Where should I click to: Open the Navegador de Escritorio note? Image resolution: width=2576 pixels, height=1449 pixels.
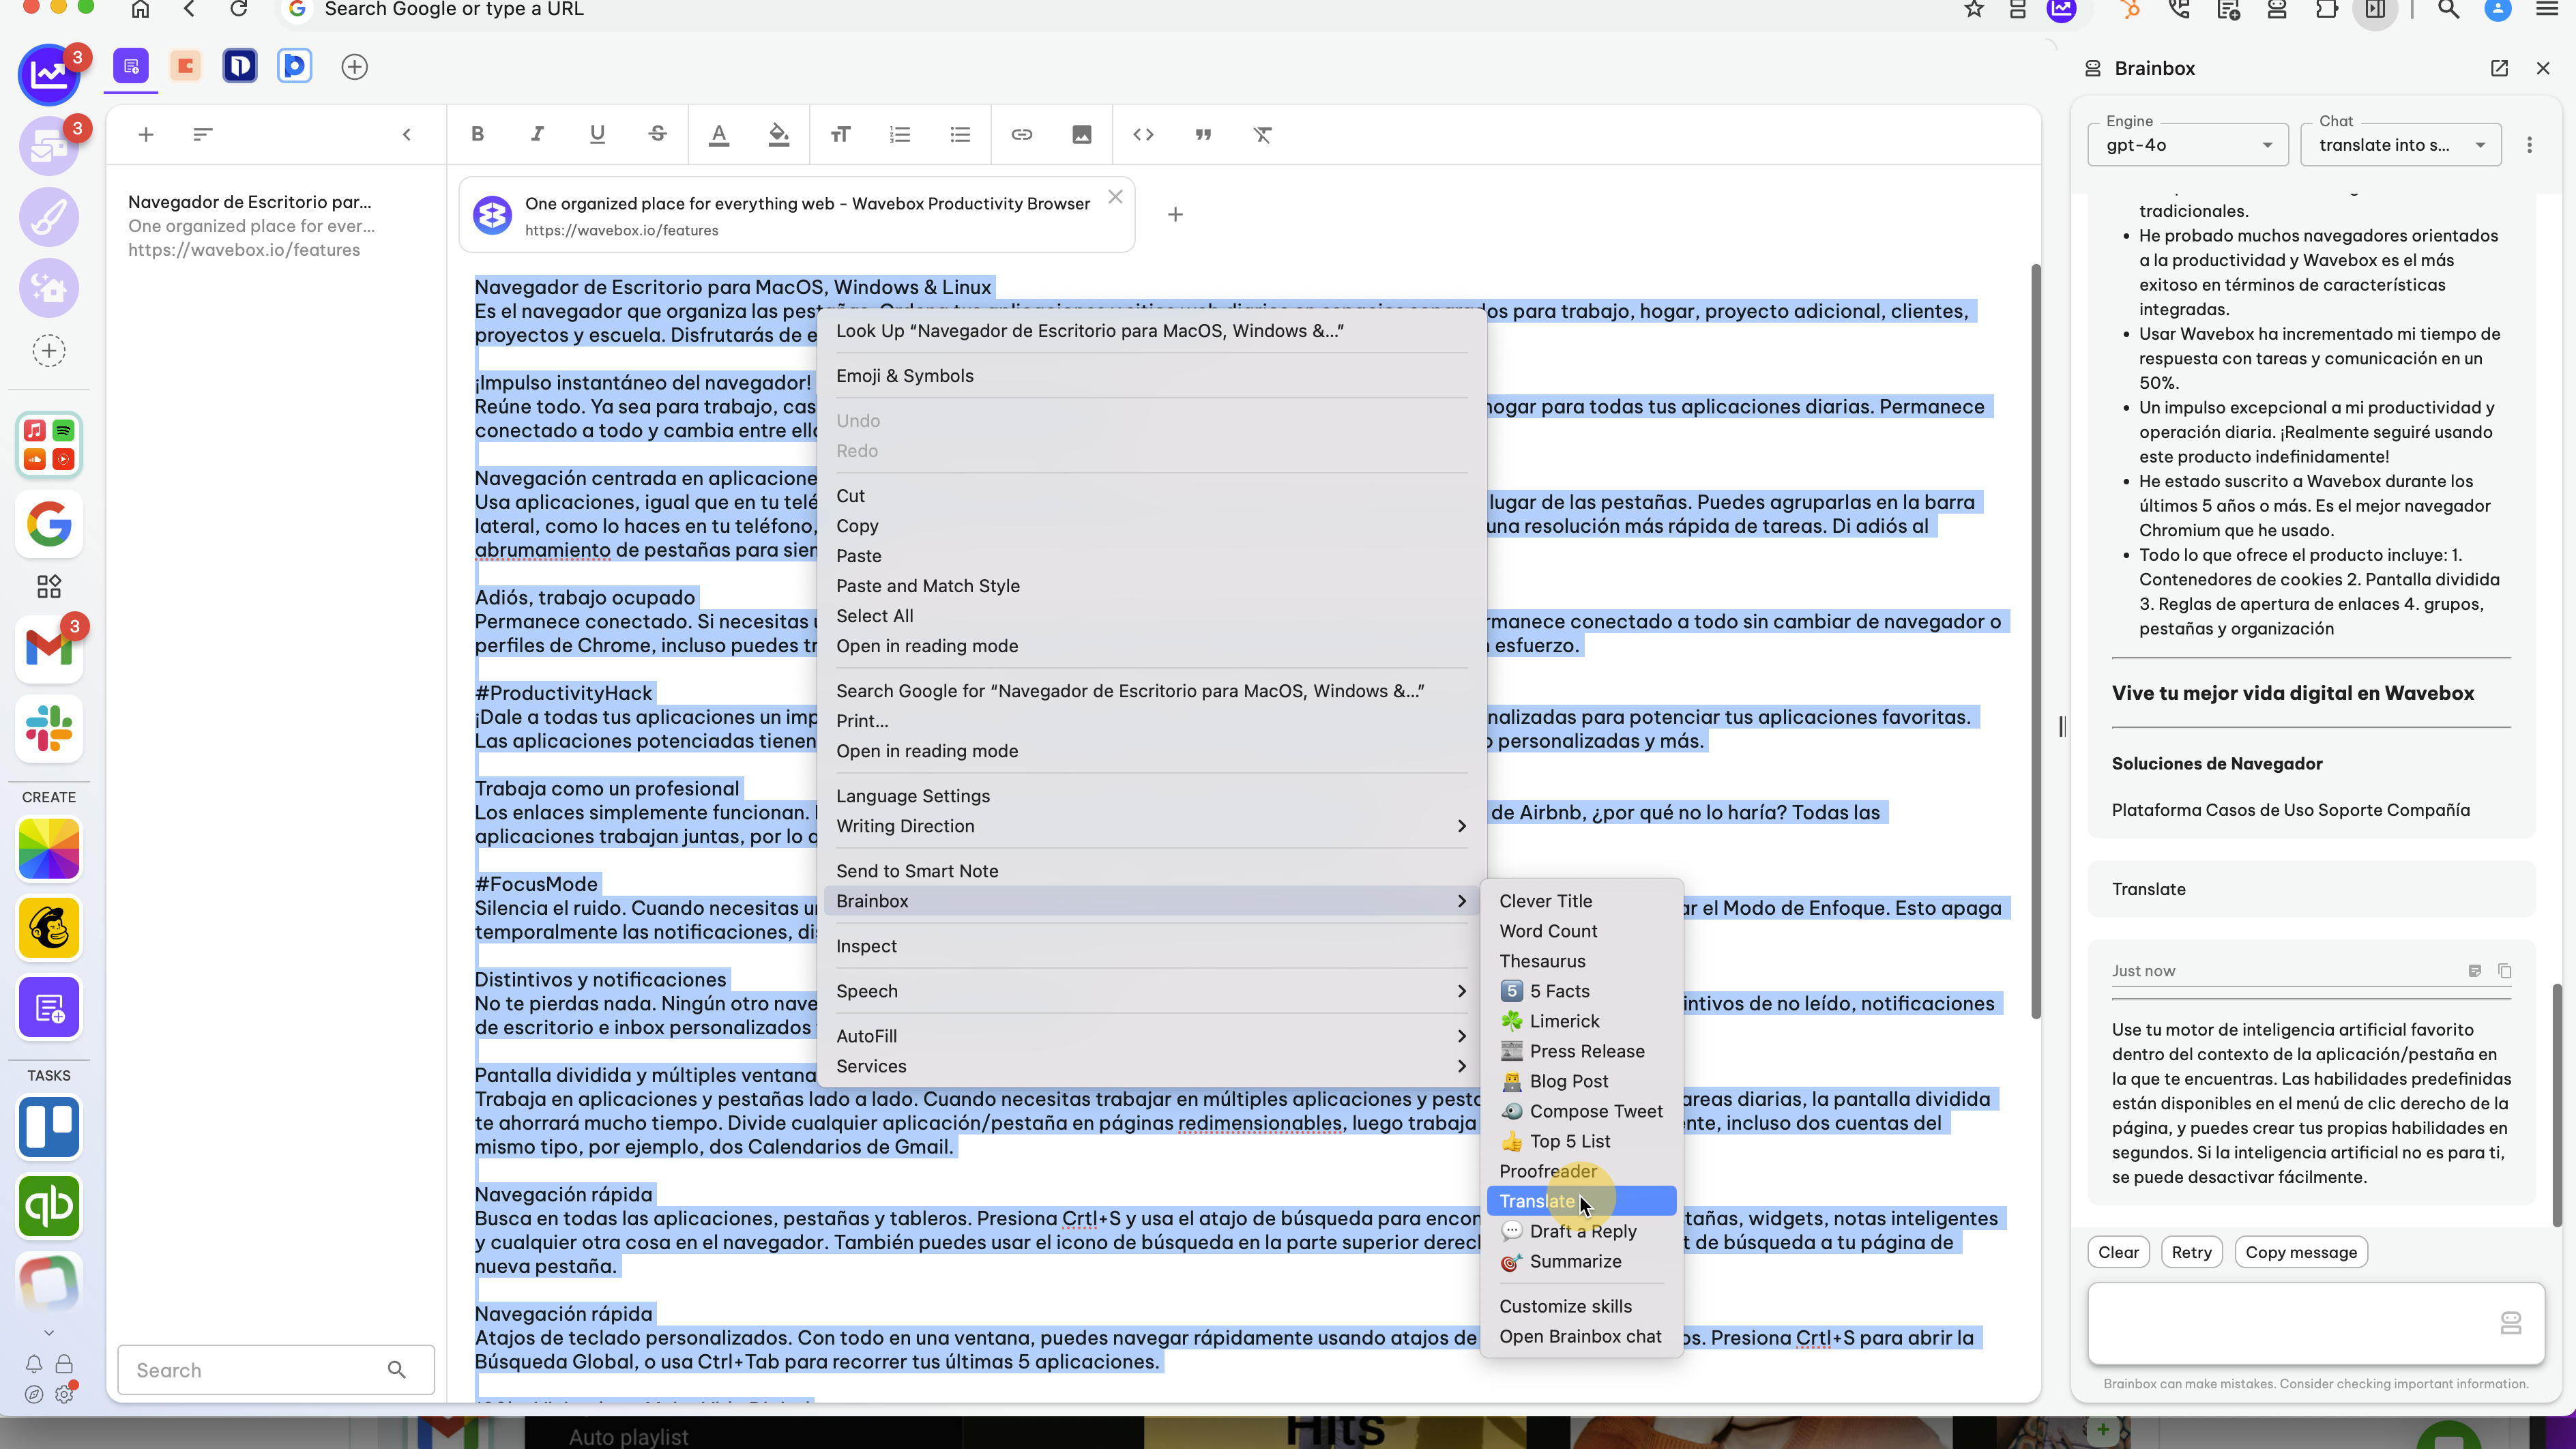click(x=275, y=226)
